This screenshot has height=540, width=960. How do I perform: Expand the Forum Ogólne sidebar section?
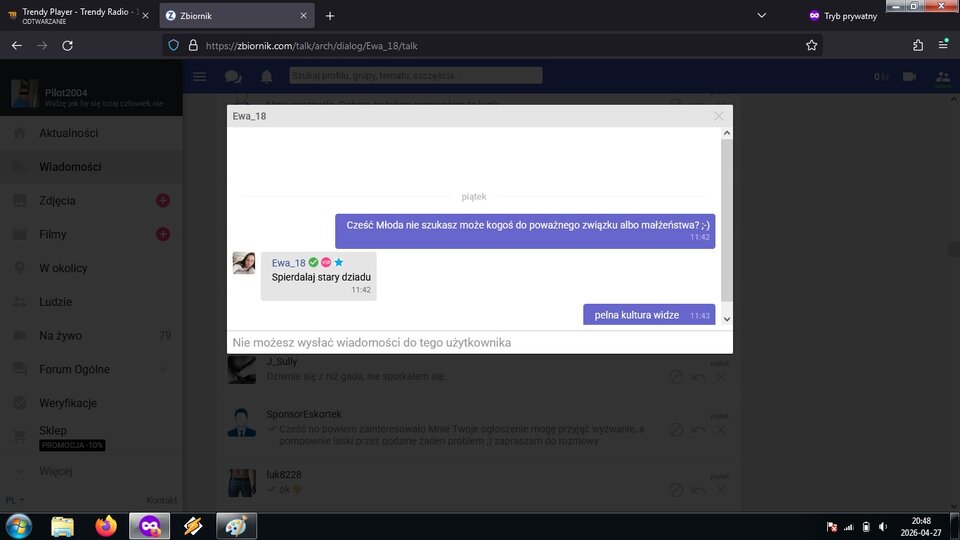click(x=164, y=369)
